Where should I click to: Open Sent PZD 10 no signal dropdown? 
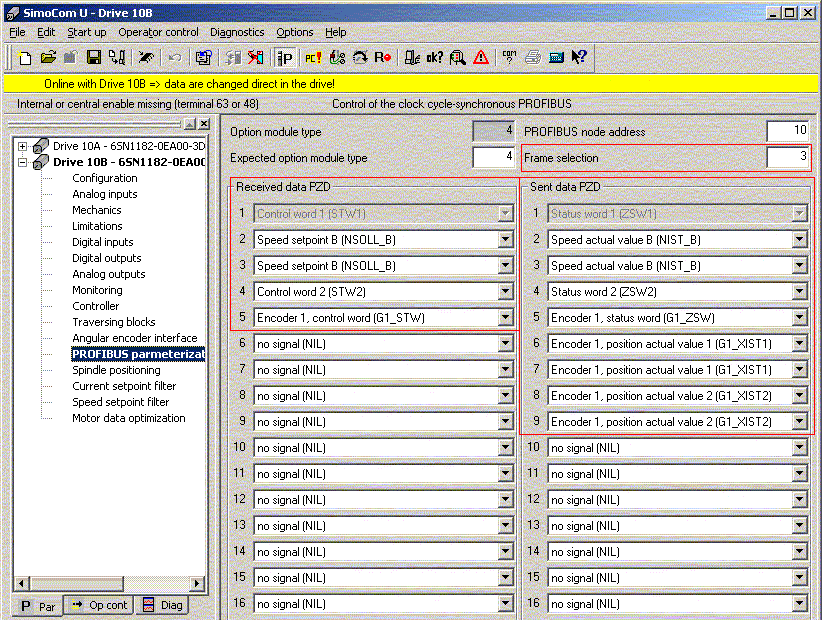click(799, 448)
